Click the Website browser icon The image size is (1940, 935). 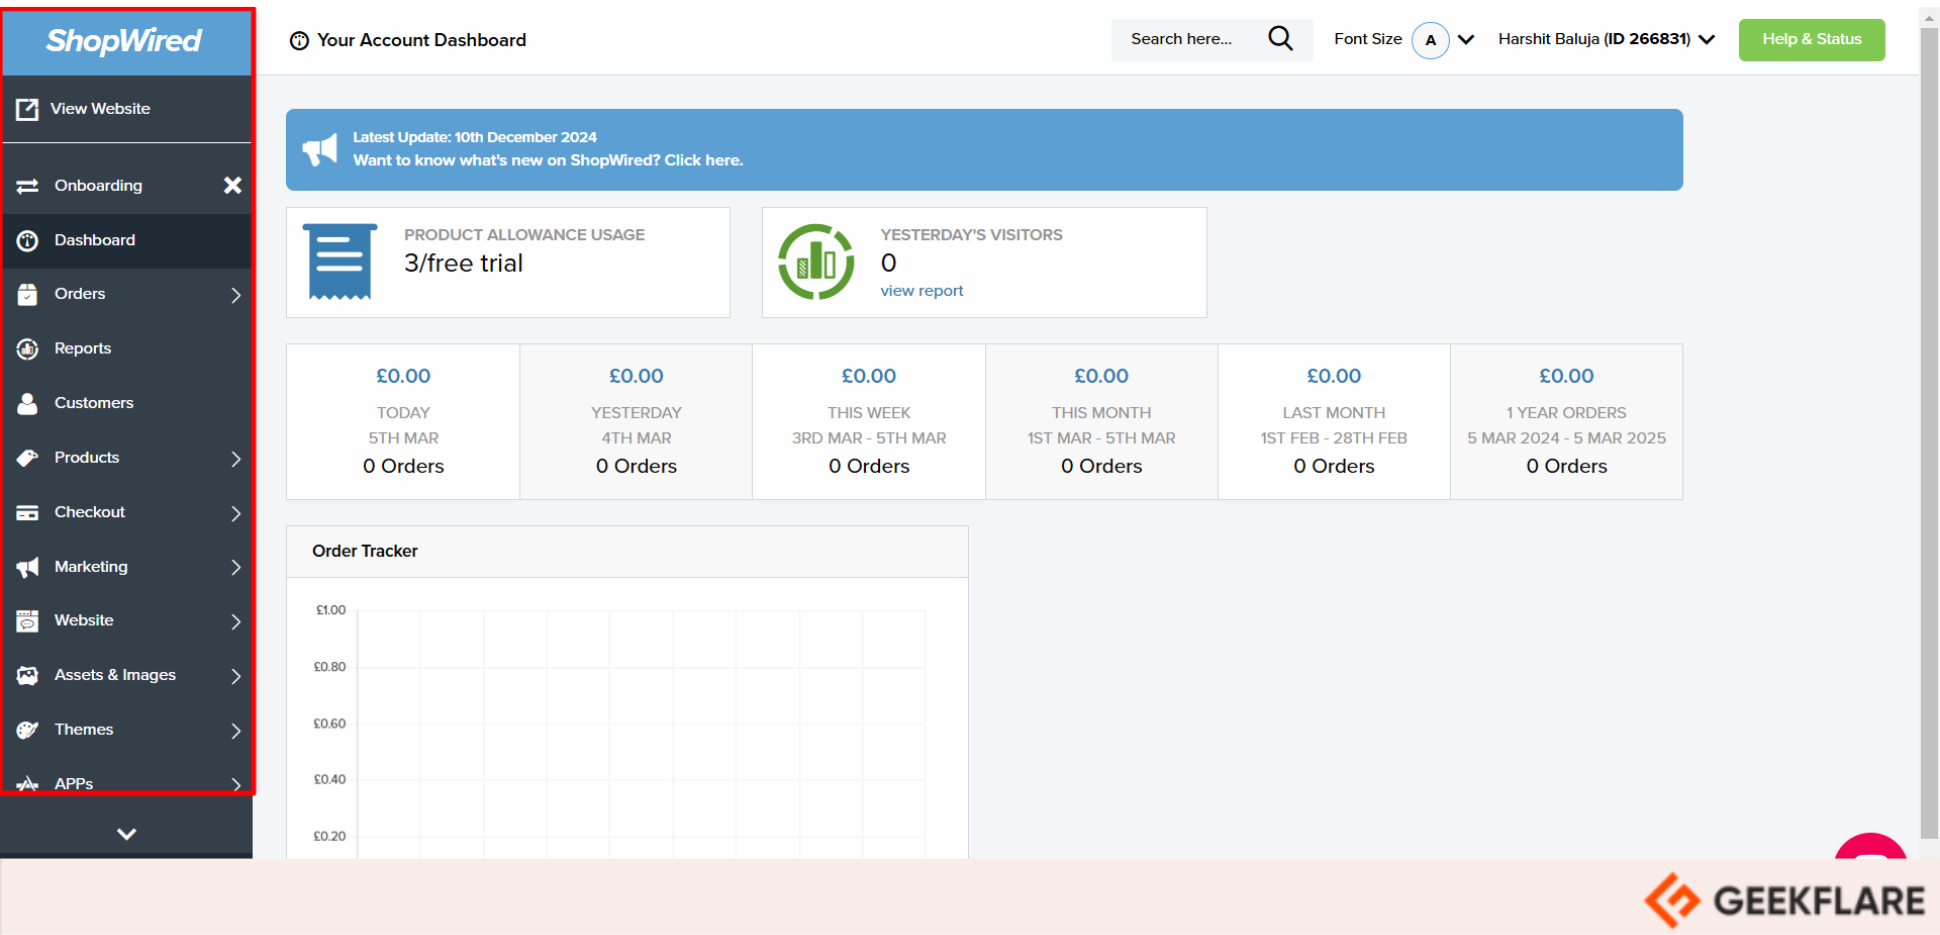[x=27, y=621]
